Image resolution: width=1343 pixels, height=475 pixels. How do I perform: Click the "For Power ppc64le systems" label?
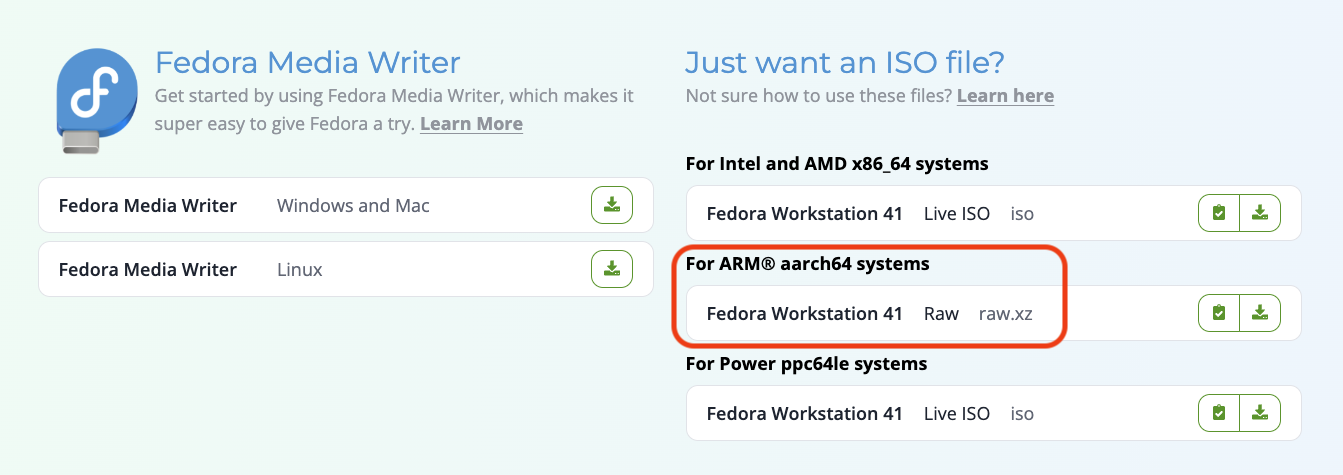click(806, 363)
